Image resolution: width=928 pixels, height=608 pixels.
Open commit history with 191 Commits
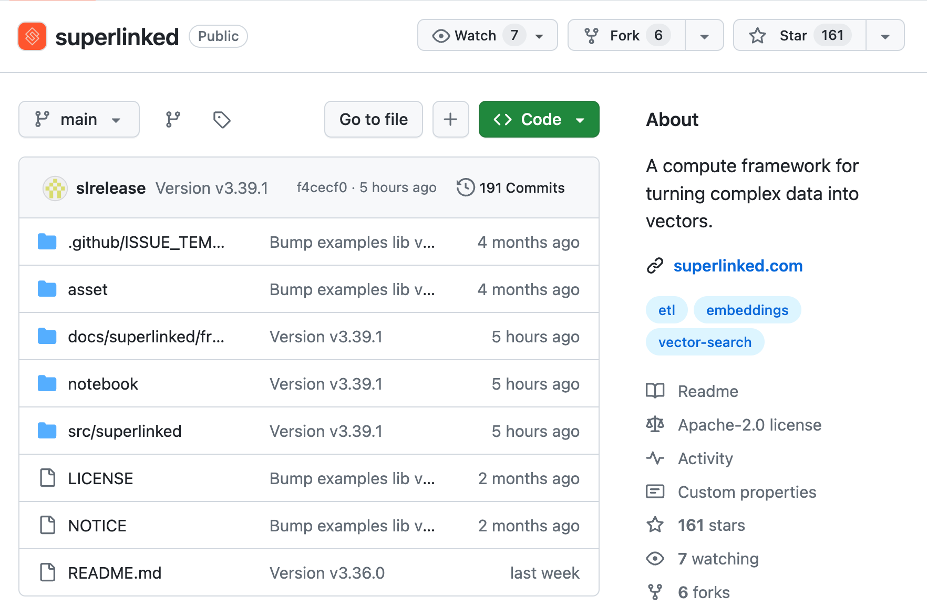(x=510, y=188)
